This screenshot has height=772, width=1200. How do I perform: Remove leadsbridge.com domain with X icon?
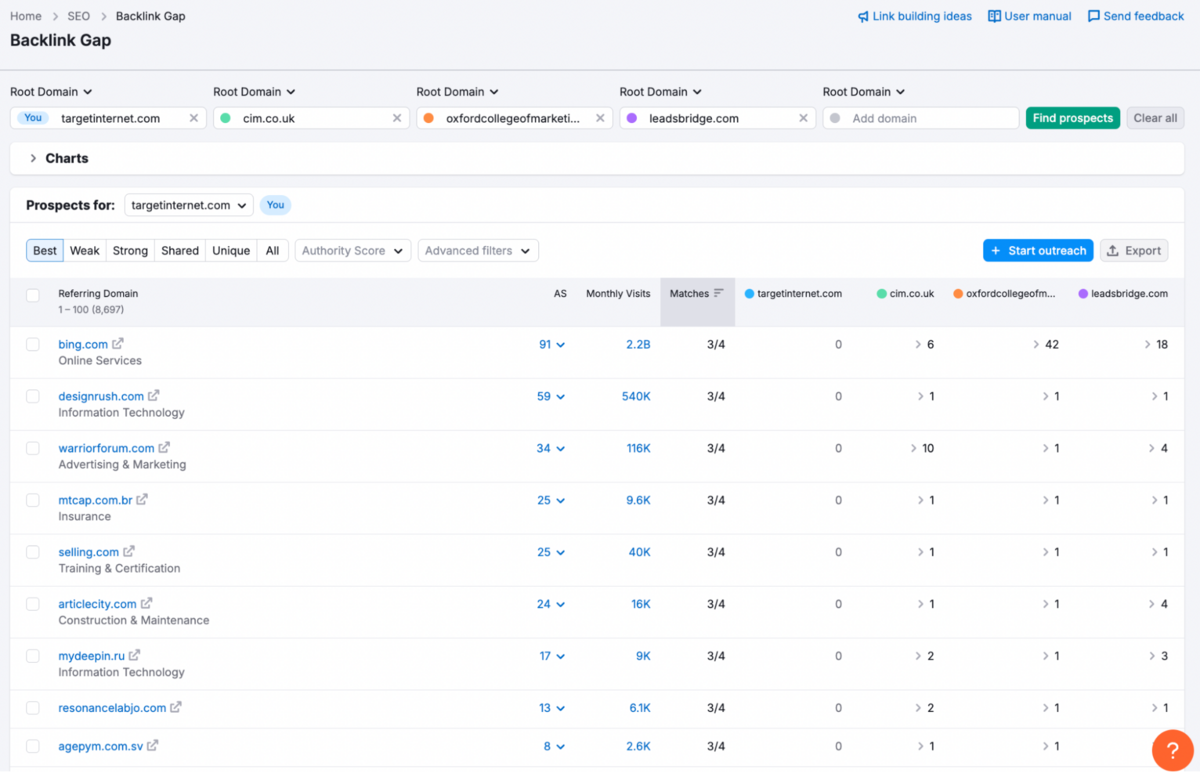click(803, 118)
